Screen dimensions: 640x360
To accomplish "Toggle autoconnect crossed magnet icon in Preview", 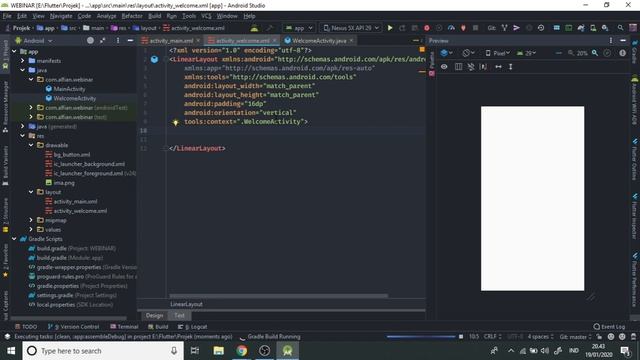I will coord(471,67).
